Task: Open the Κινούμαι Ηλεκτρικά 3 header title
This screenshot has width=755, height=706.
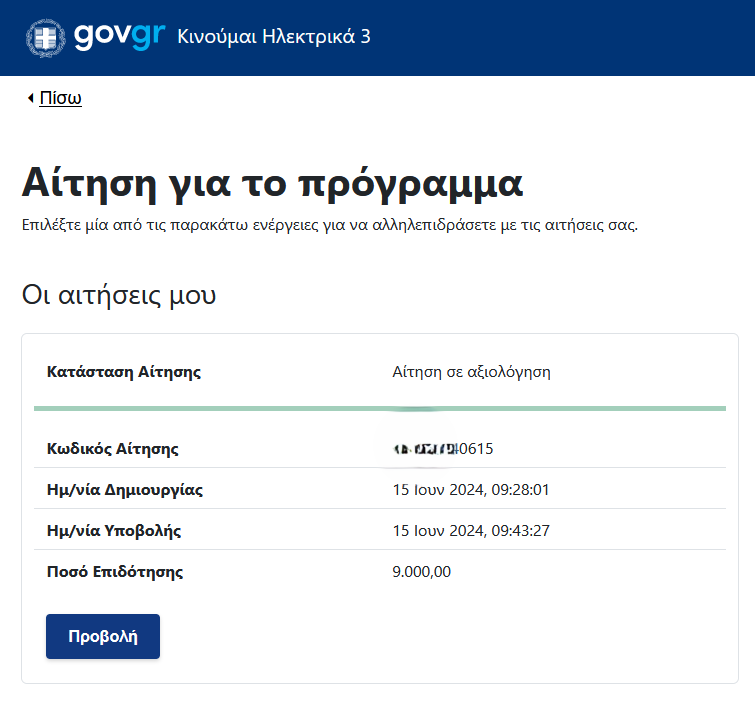Action: coord(273,37)
